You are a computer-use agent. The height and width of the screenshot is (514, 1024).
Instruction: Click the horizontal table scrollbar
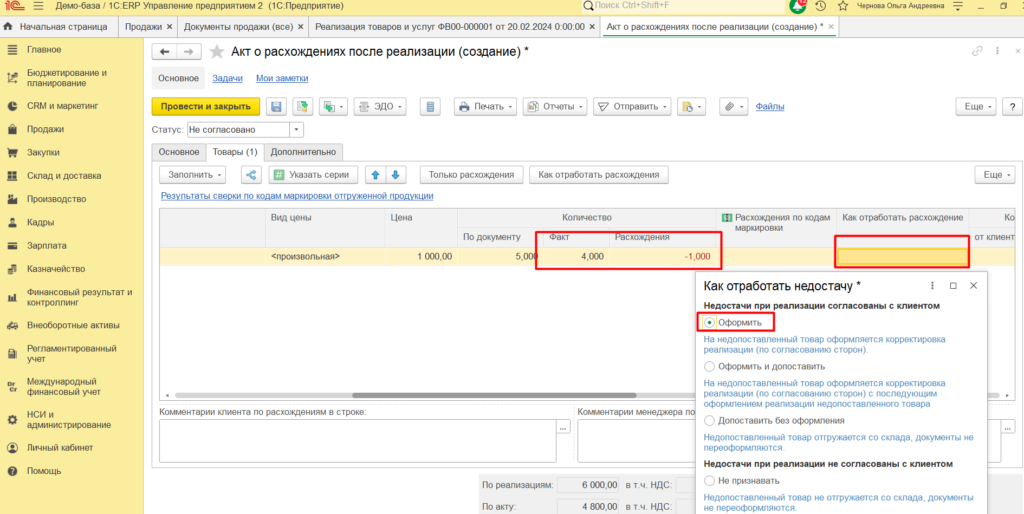tap(494, 395)
